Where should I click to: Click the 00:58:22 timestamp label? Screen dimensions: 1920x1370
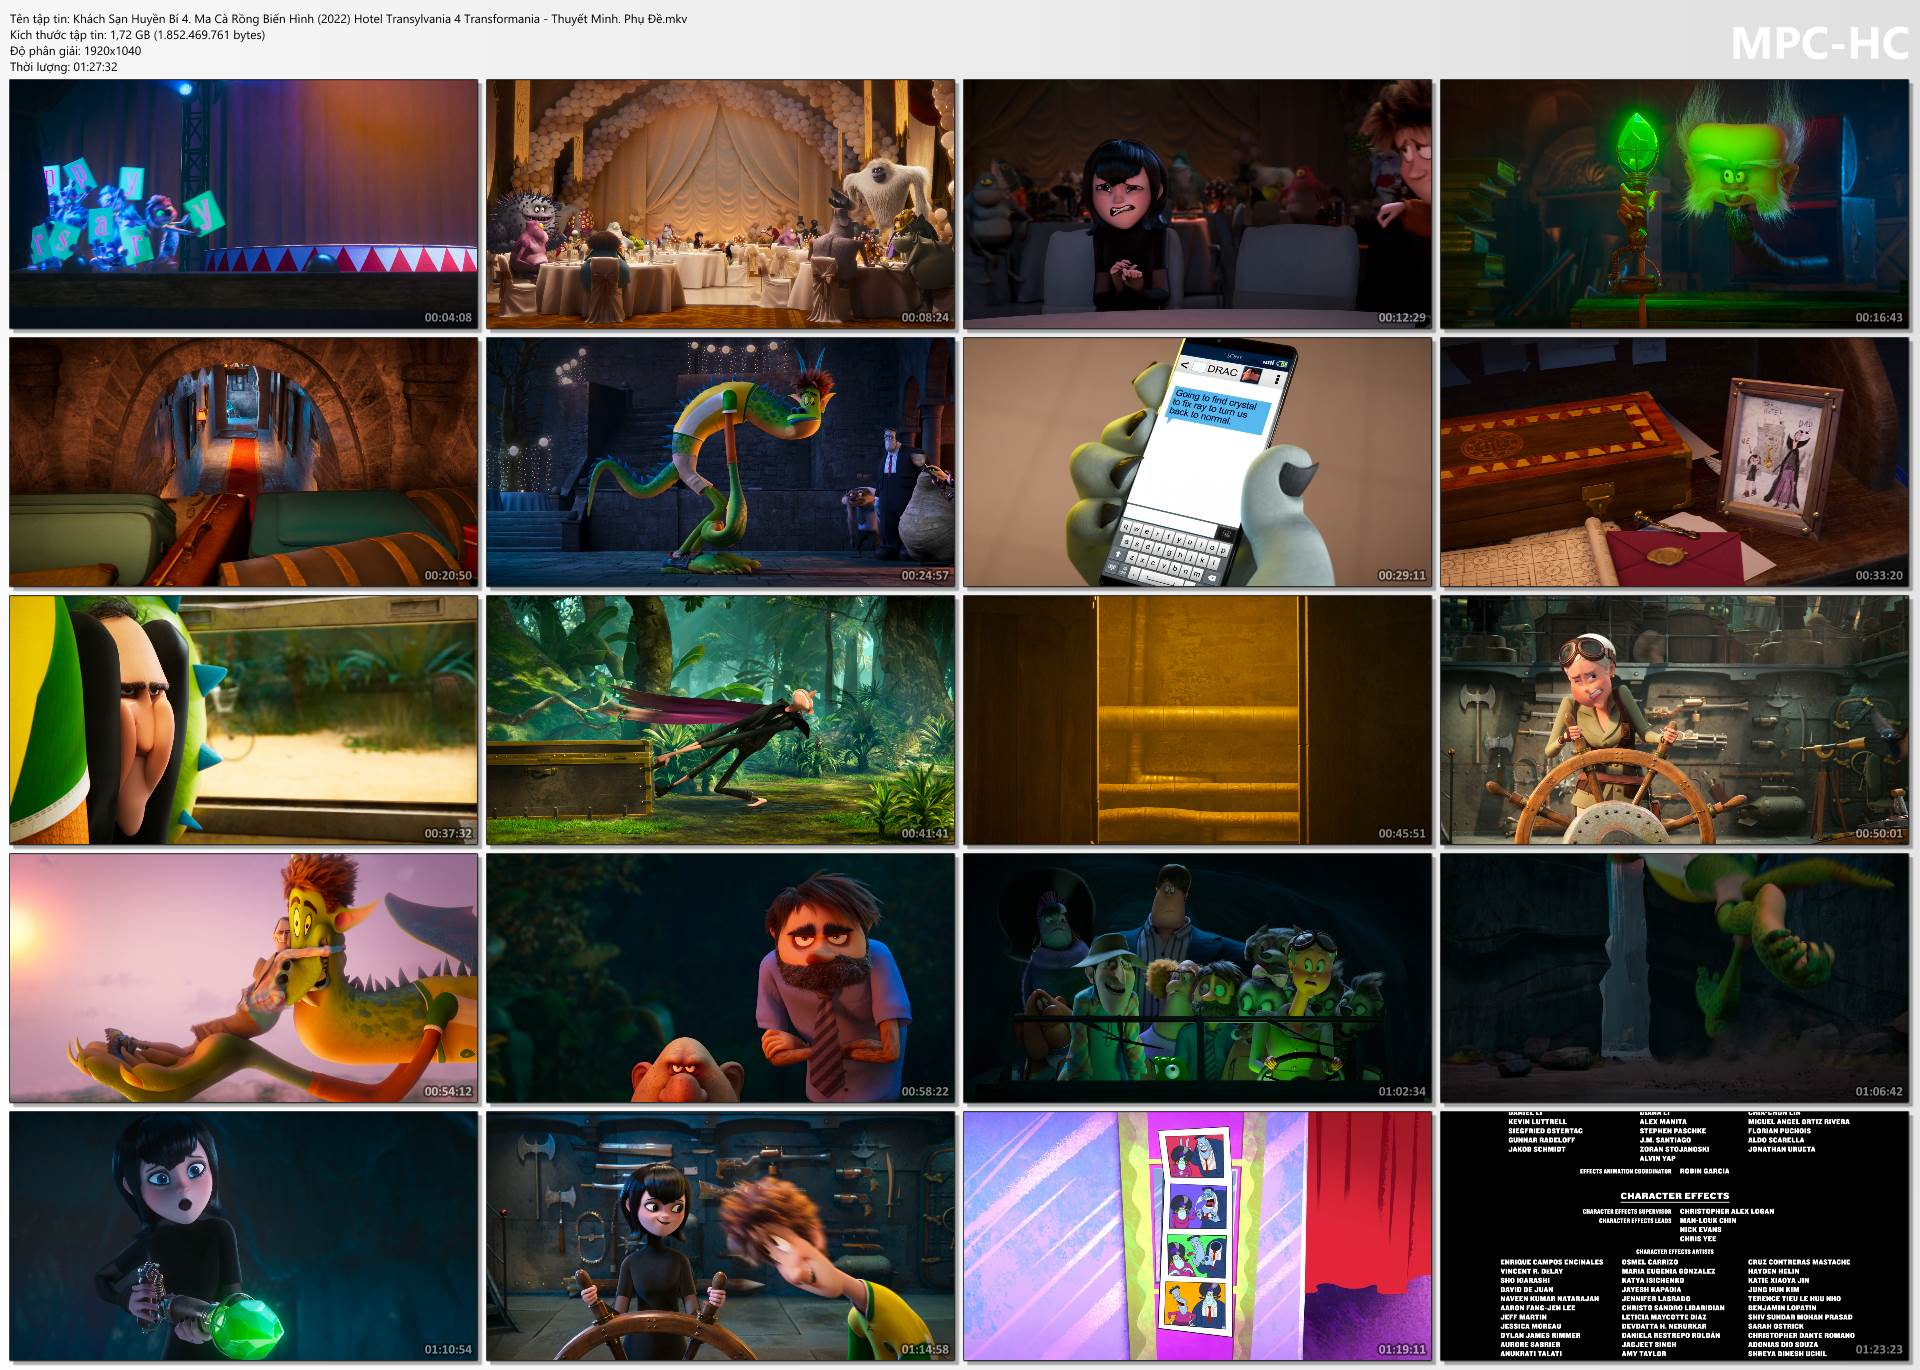tap(924, 1092)
